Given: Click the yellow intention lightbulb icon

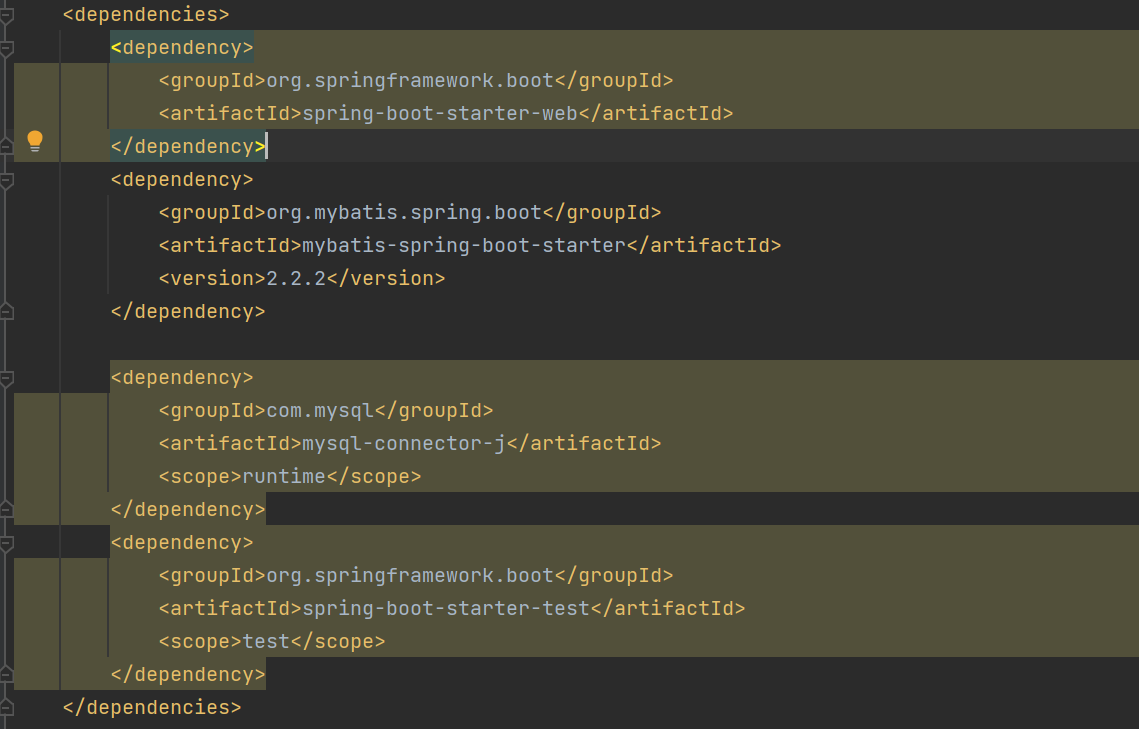Looking at the screenshot, I should point(35,141).
